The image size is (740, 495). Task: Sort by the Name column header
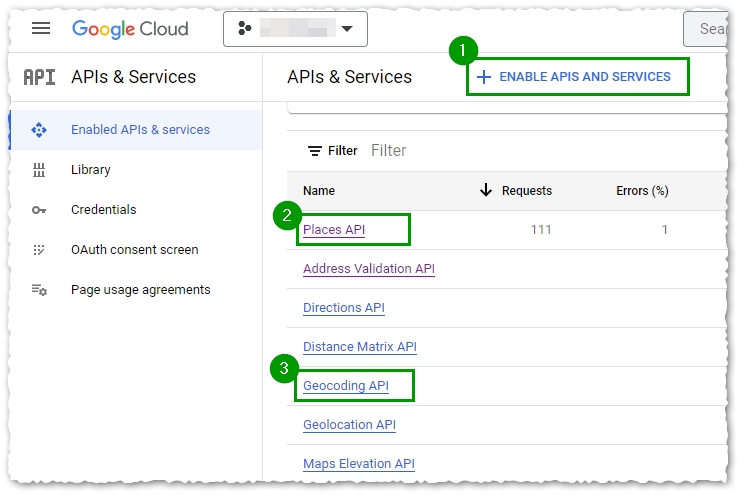point(319,191)
